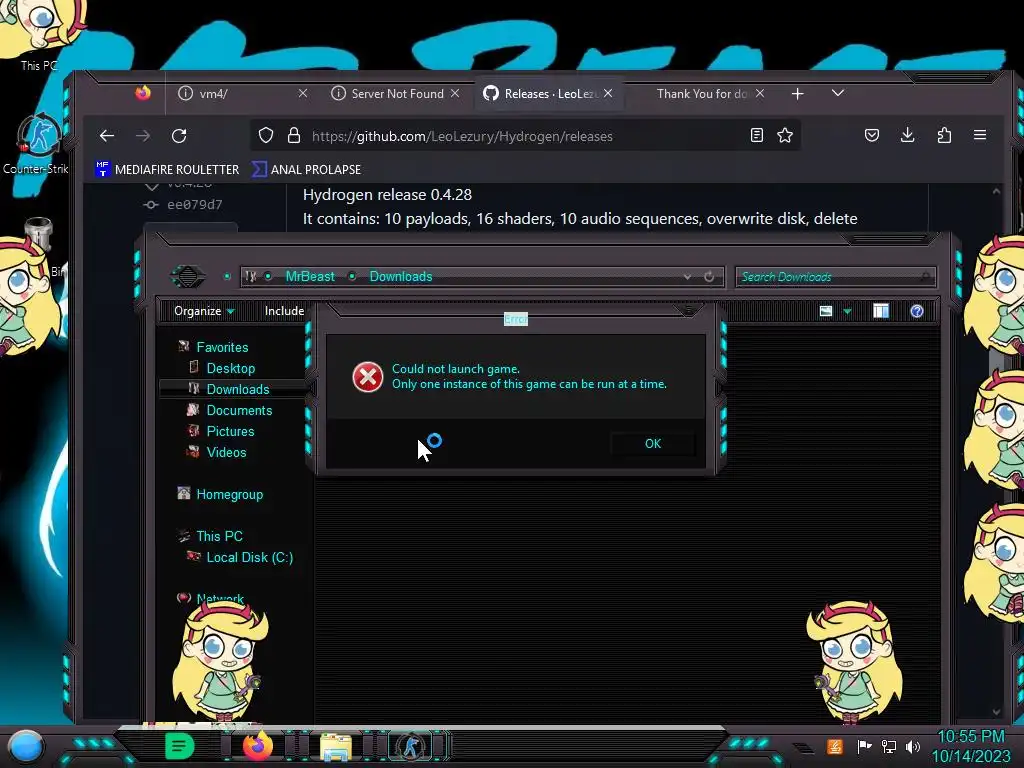Switch to the Server Not Found tab

pyautogui.click(x=395, y=93)
